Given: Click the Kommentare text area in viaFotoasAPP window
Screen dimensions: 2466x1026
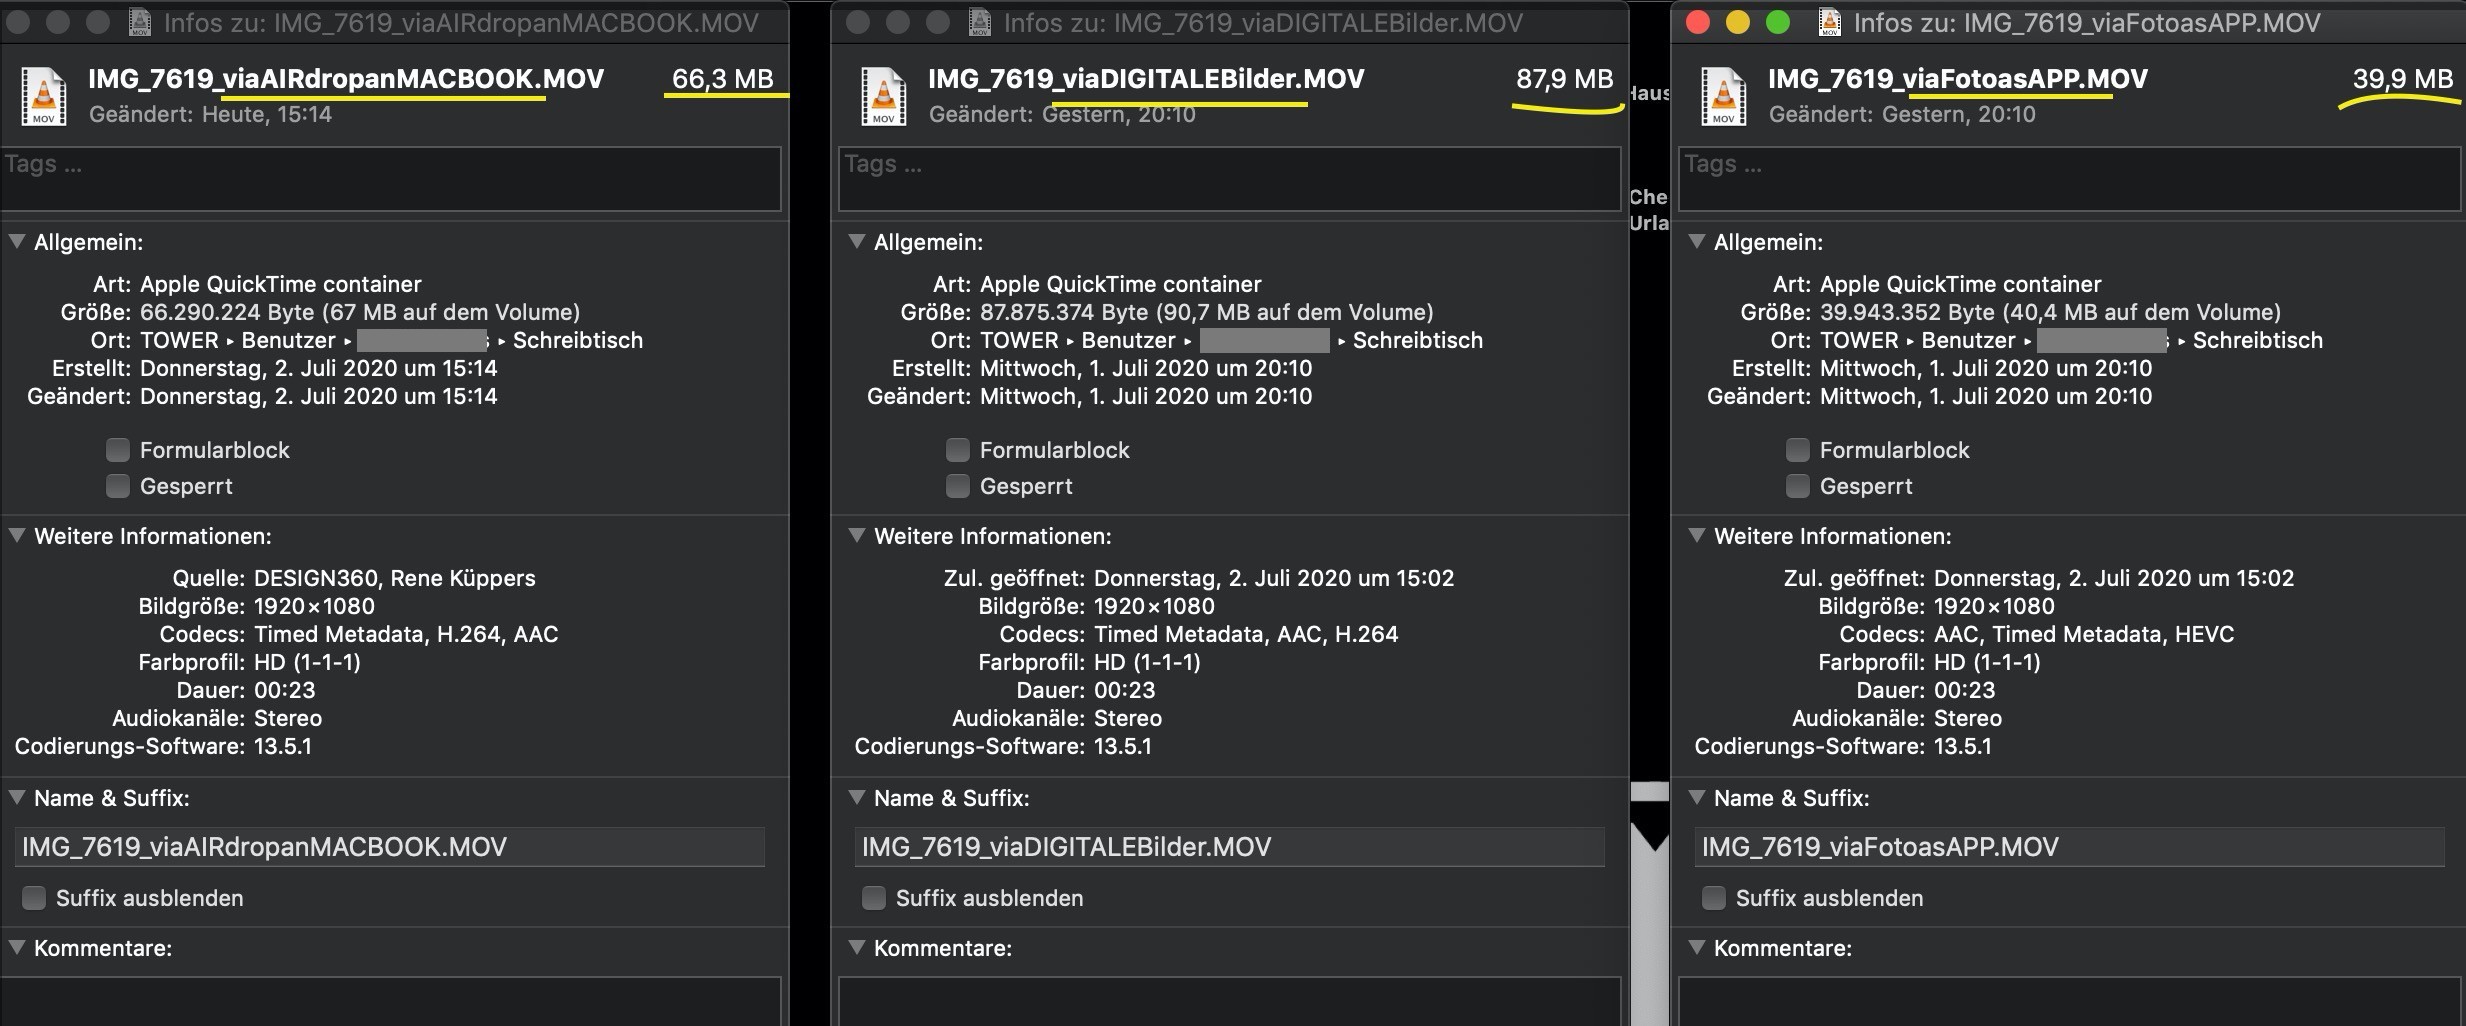Looking at the screenshot, I should tap(2069, 1002).
